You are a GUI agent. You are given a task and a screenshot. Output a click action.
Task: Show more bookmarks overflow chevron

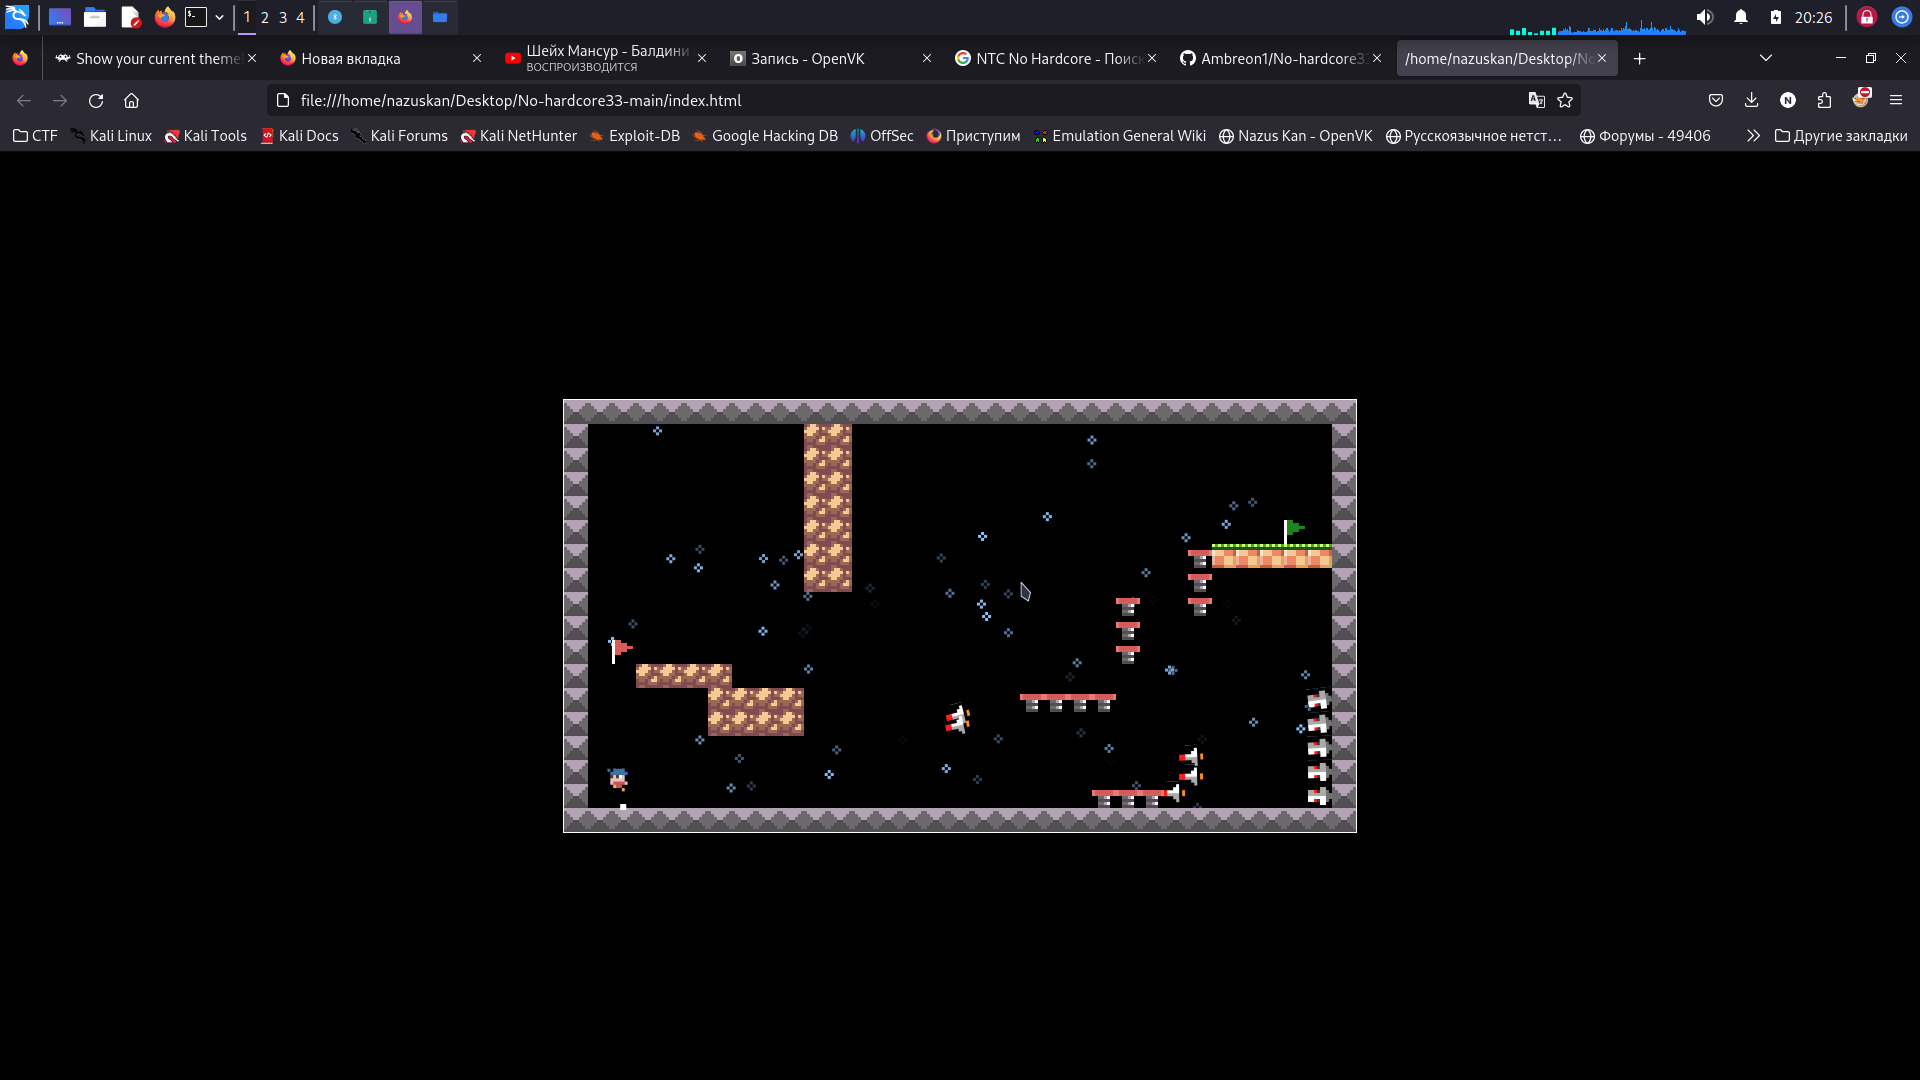click(1753, 136)
